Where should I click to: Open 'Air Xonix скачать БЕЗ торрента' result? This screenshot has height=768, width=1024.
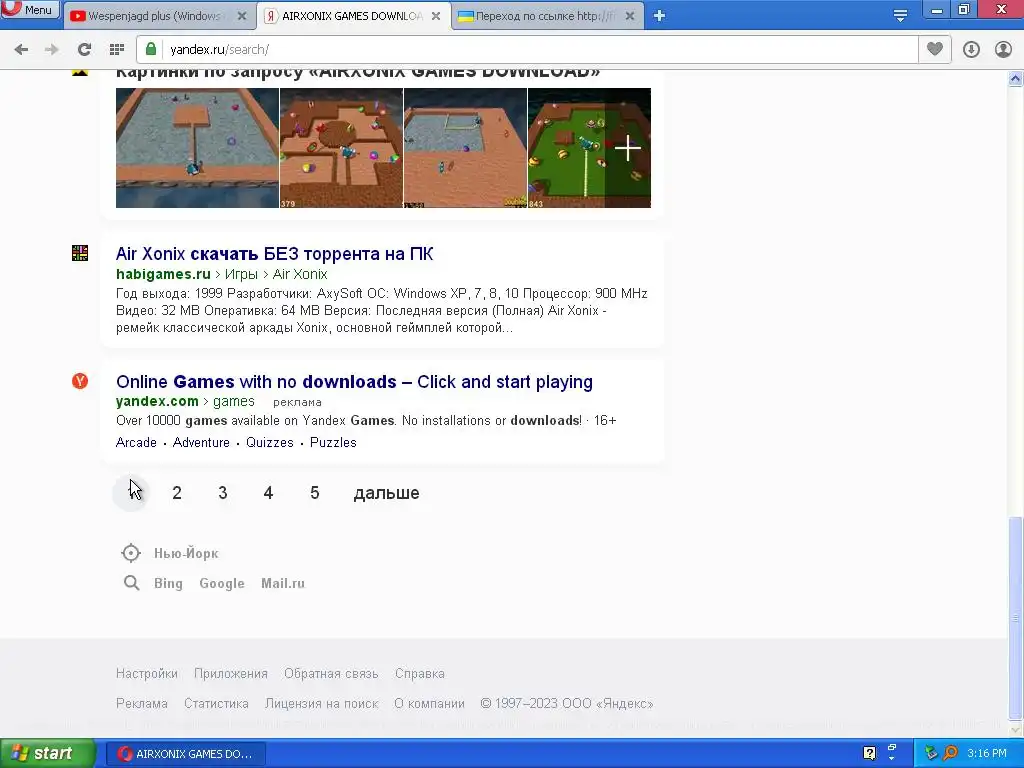[x=274, y=253]
